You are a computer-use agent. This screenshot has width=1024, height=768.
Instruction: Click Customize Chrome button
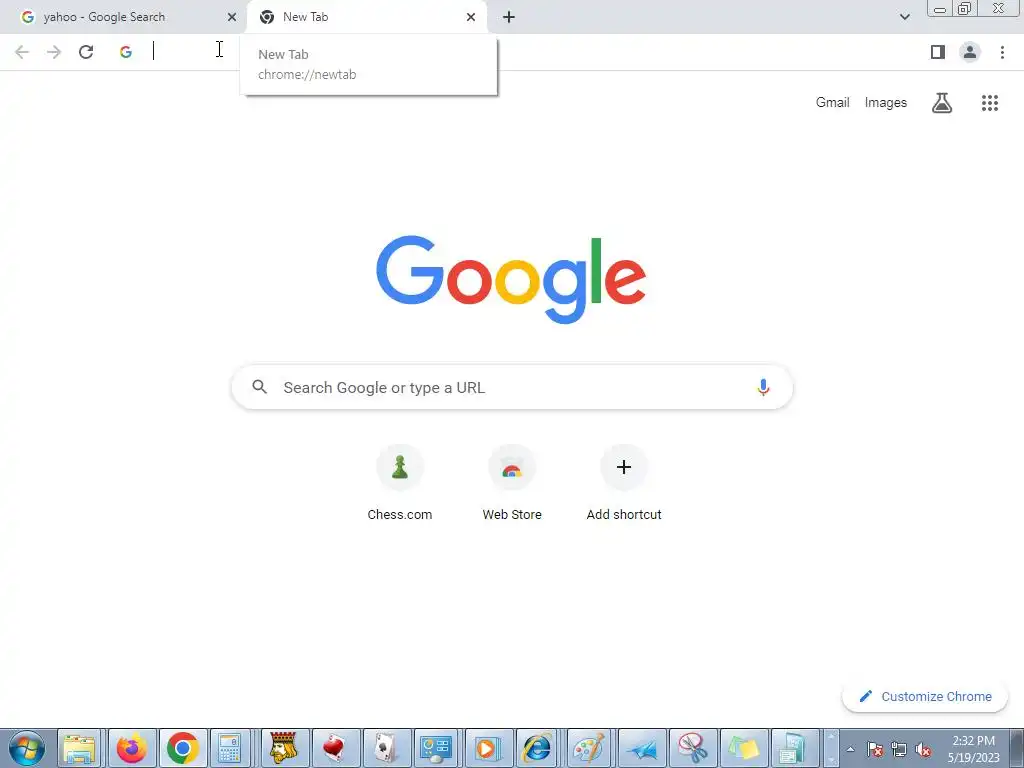(925, 696)
